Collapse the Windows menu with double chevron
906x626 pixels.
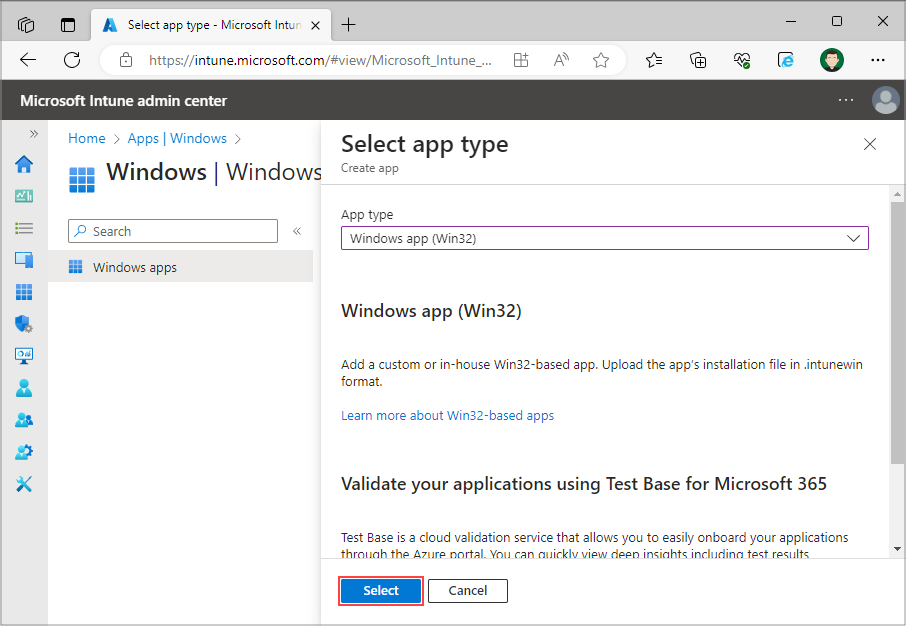pyautogui.click(x=297, y=231)
